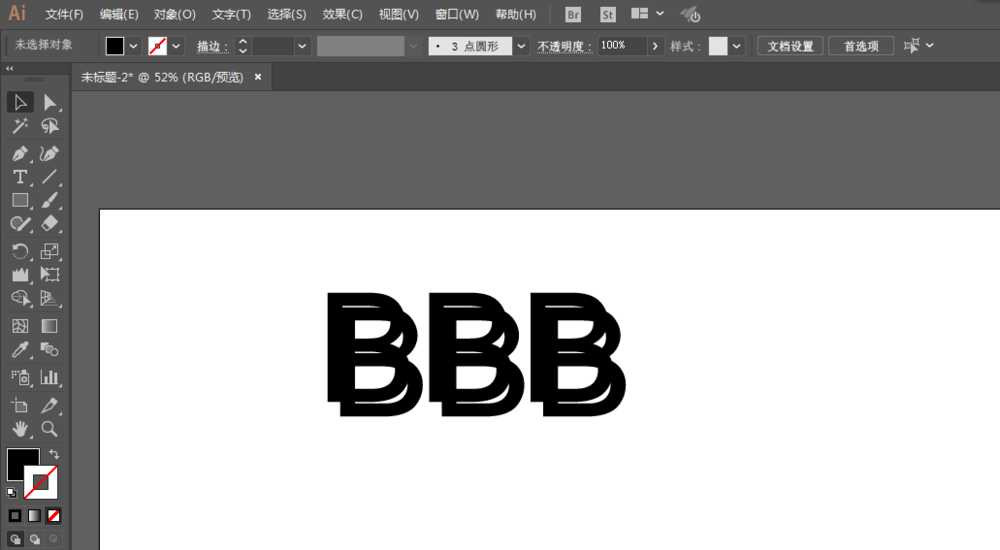The height and width of the screenshot is (550, 1000).
Task: Select the Direct Selection tool
Action: coord(50,102)
